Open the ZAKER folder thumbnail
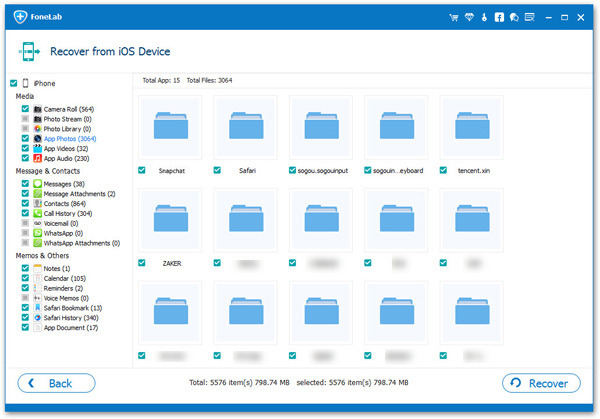This screenshot has height=419, width=600. (x=170, y=220)
